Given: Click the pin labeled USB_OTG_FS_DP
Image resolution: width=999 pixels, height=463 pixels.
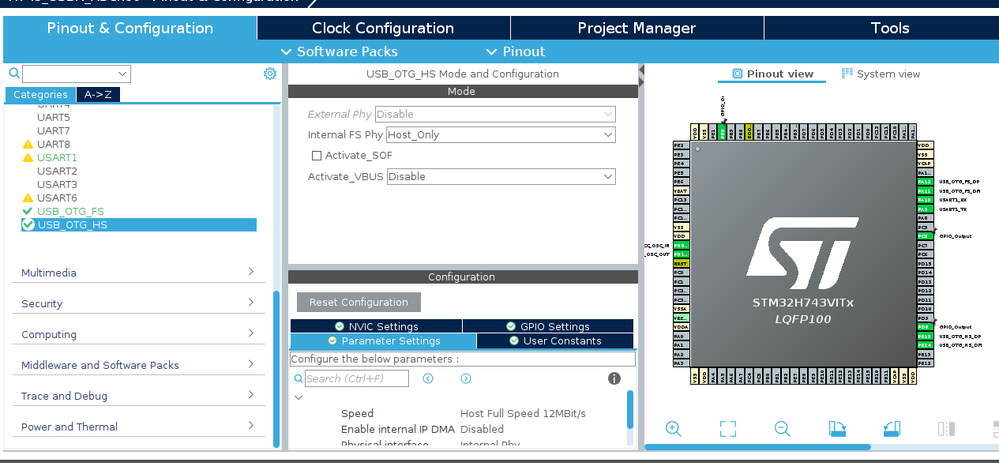Looking at the screenshot, I should 924,182.
